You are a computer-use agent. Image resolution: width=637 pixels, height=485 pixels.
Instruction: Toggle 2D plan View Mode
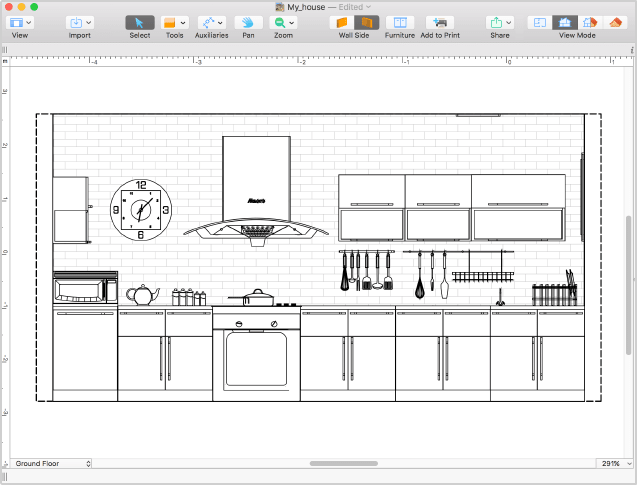point(539,22)
